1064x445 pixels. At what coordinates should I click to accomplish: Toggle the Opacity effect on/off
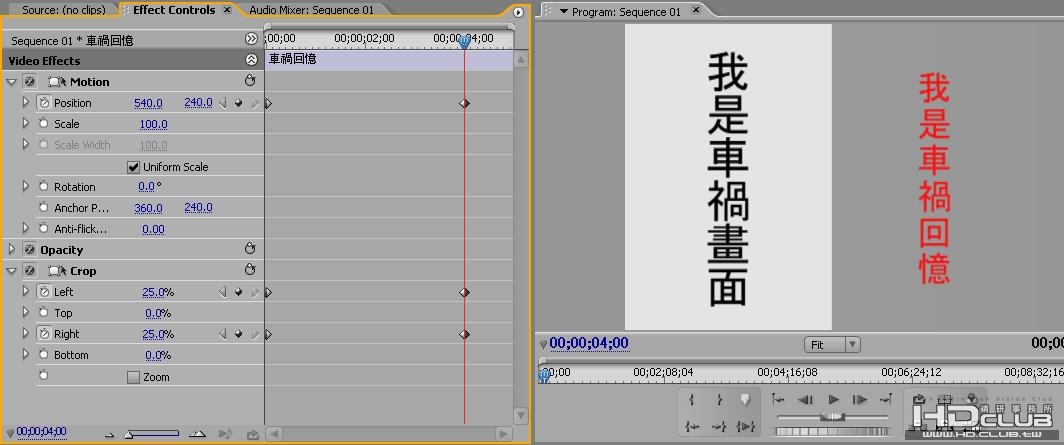tap(29, 250)
